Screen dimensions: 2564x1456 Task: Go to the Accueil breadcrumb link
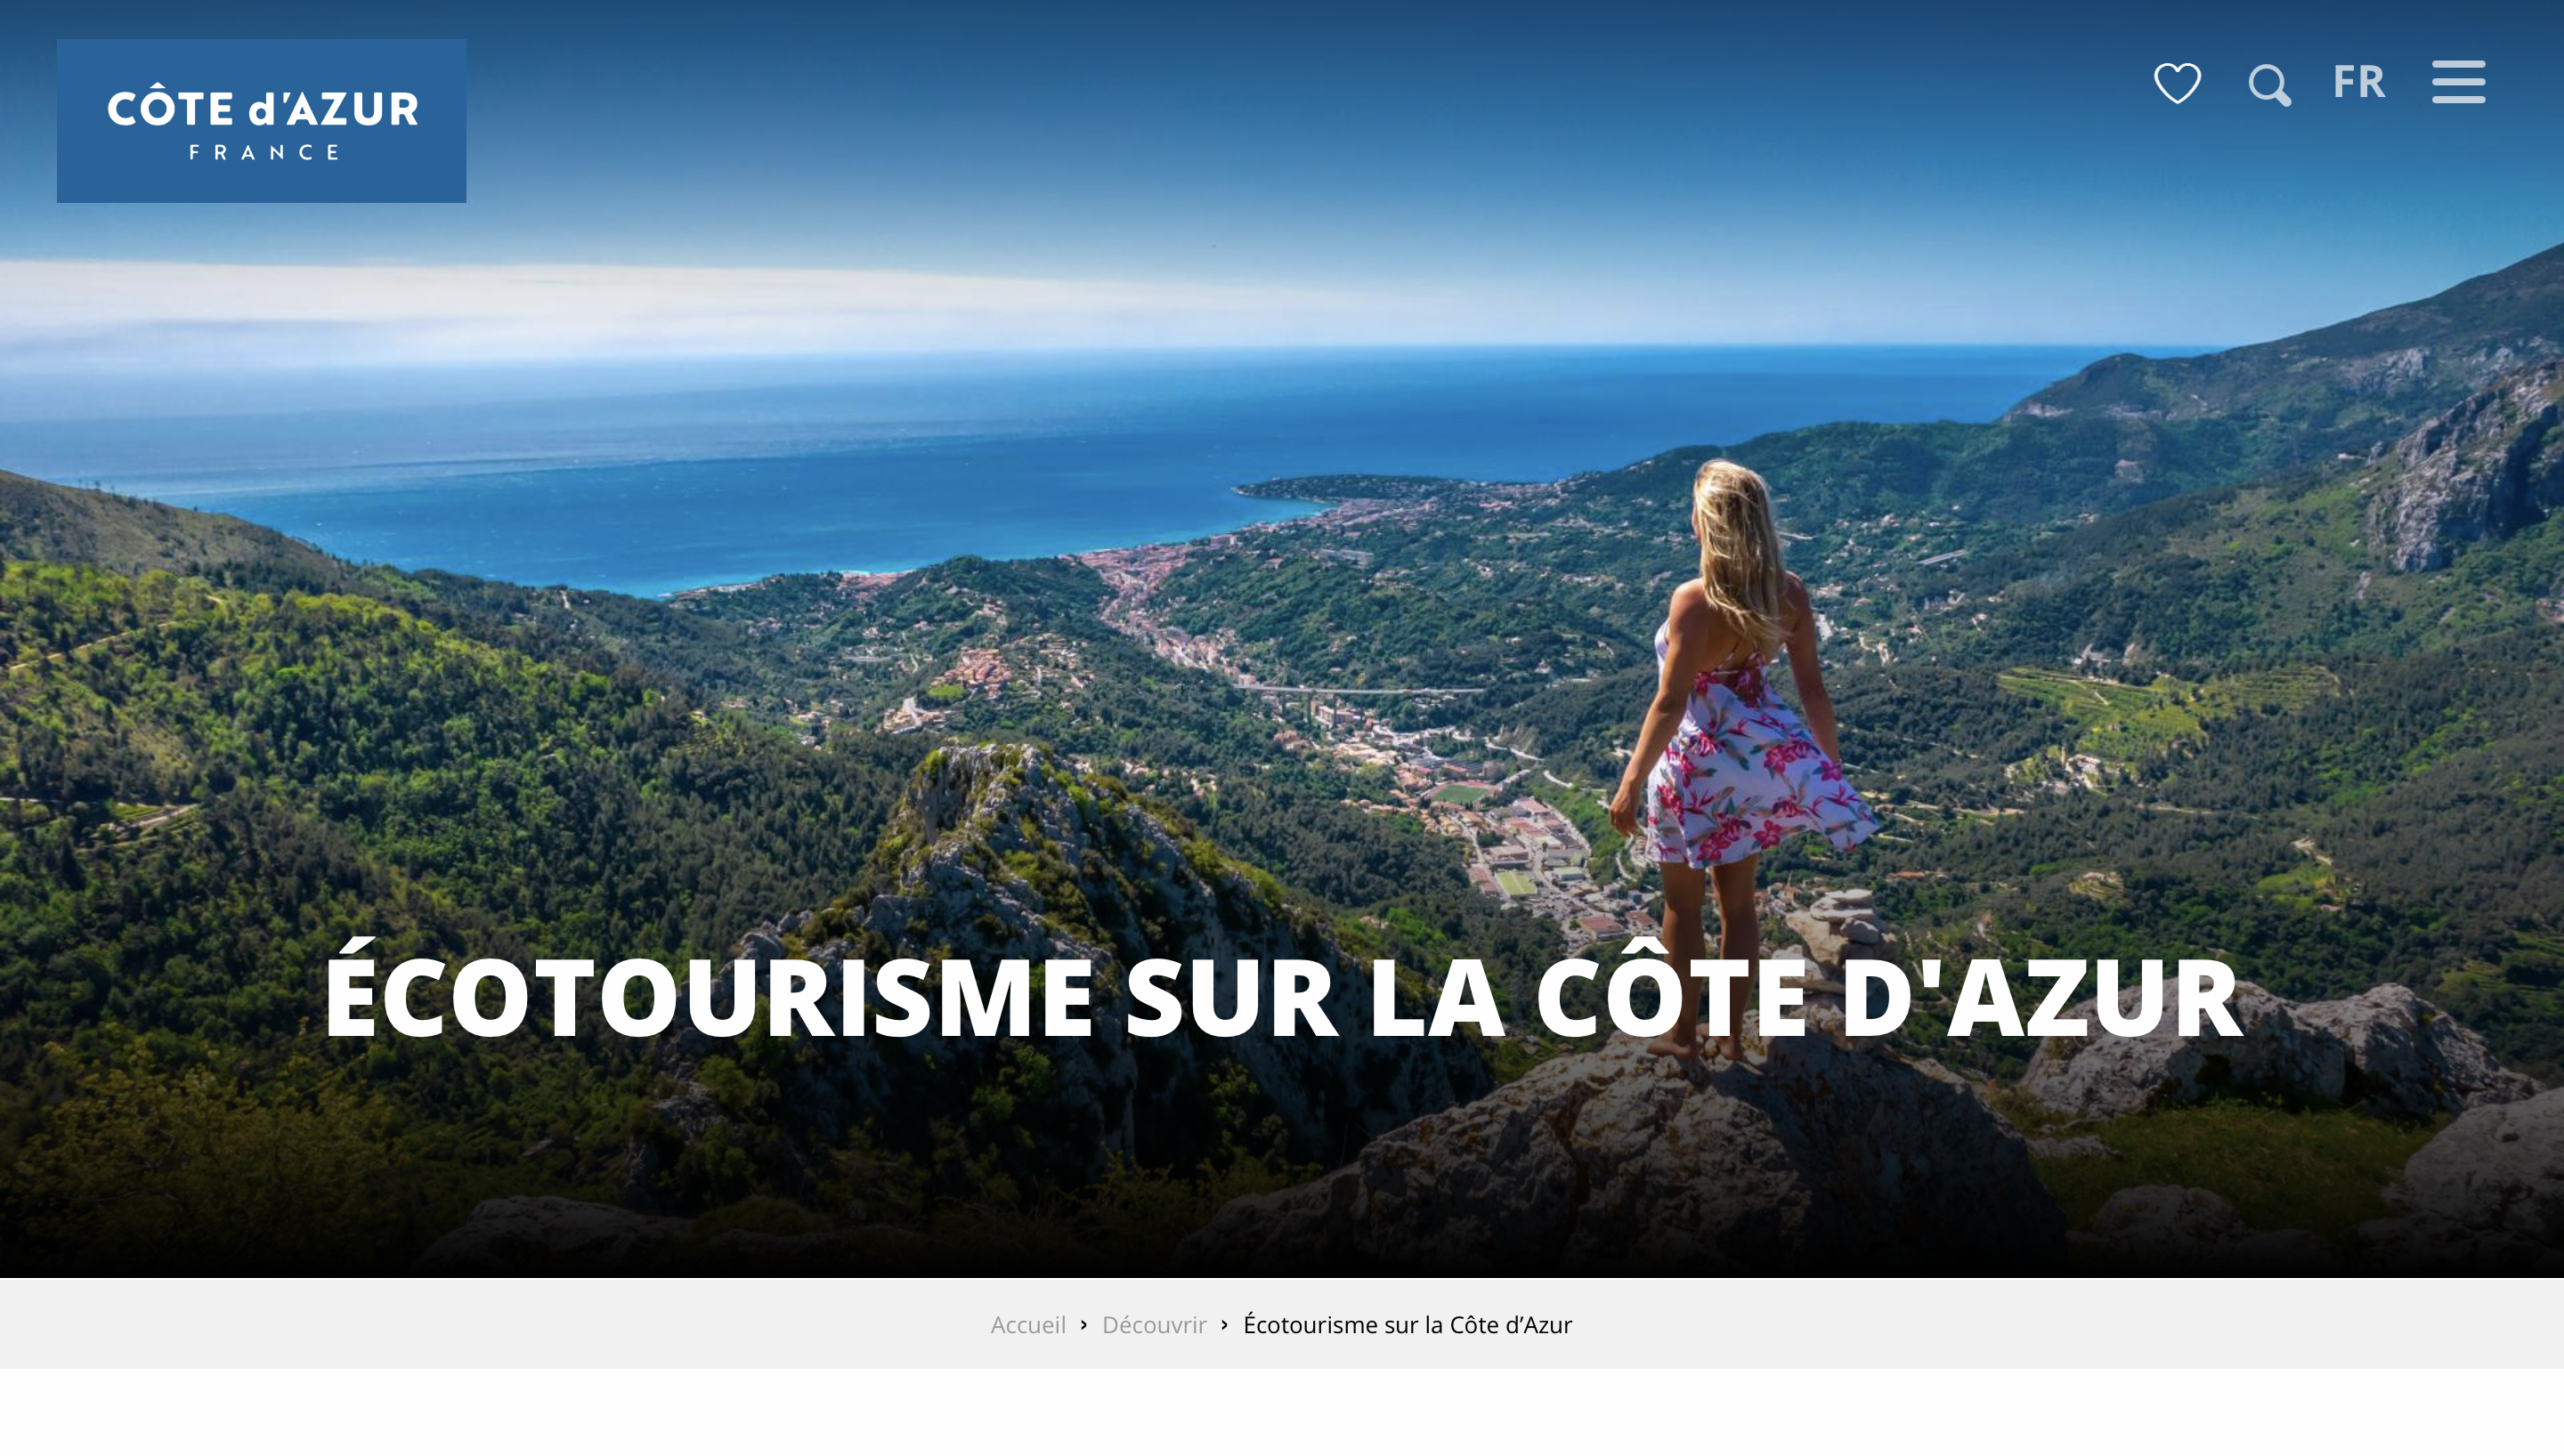pos(1027,1324)
